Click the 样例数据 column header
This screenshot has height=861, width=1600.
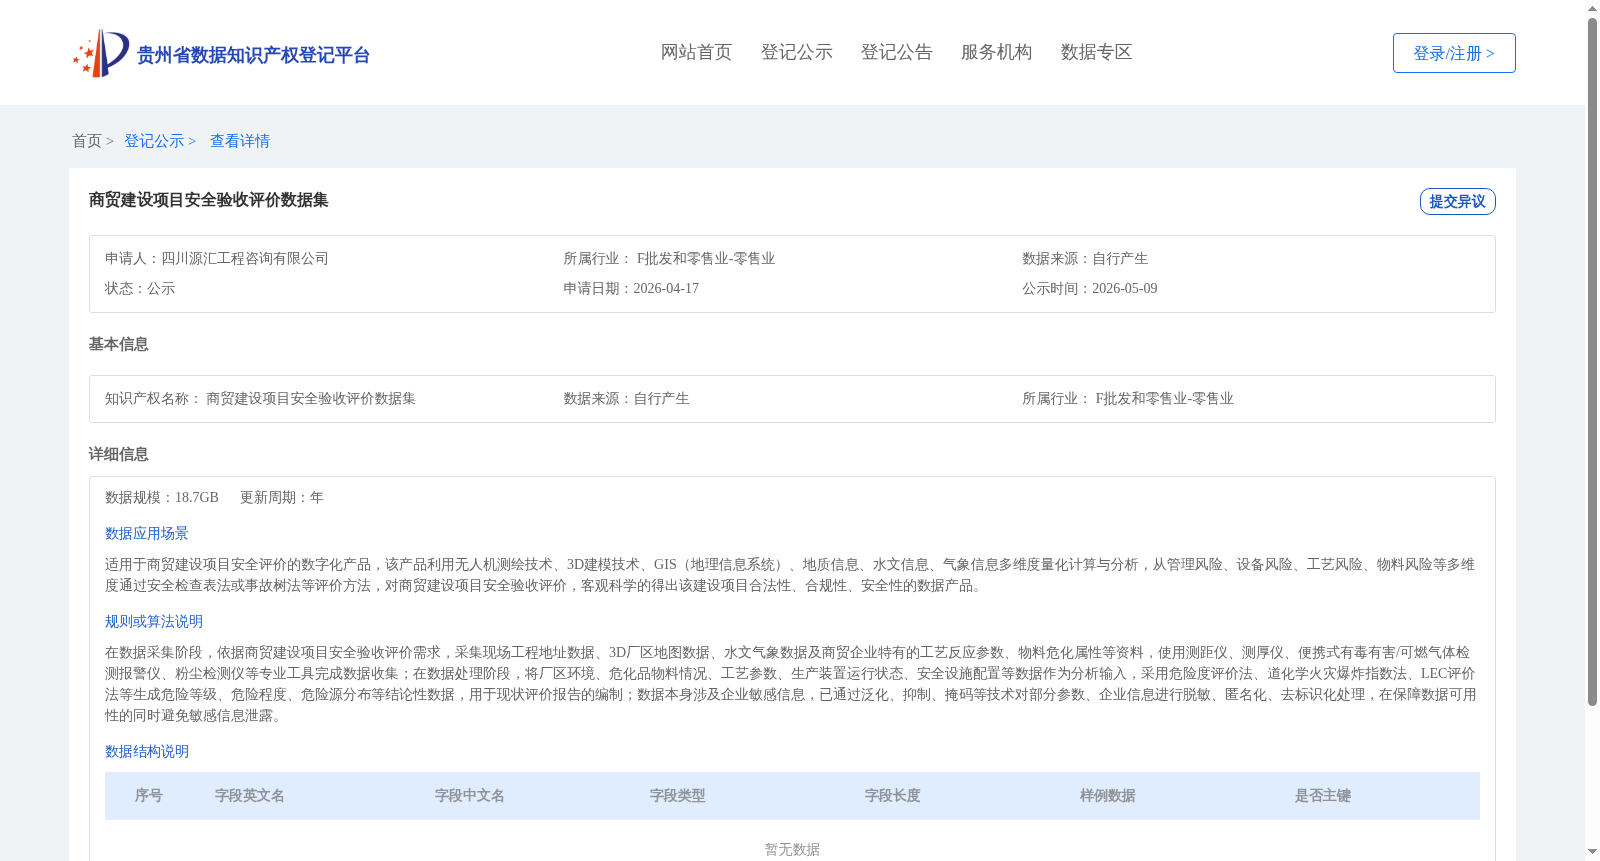coord(1108,795)
